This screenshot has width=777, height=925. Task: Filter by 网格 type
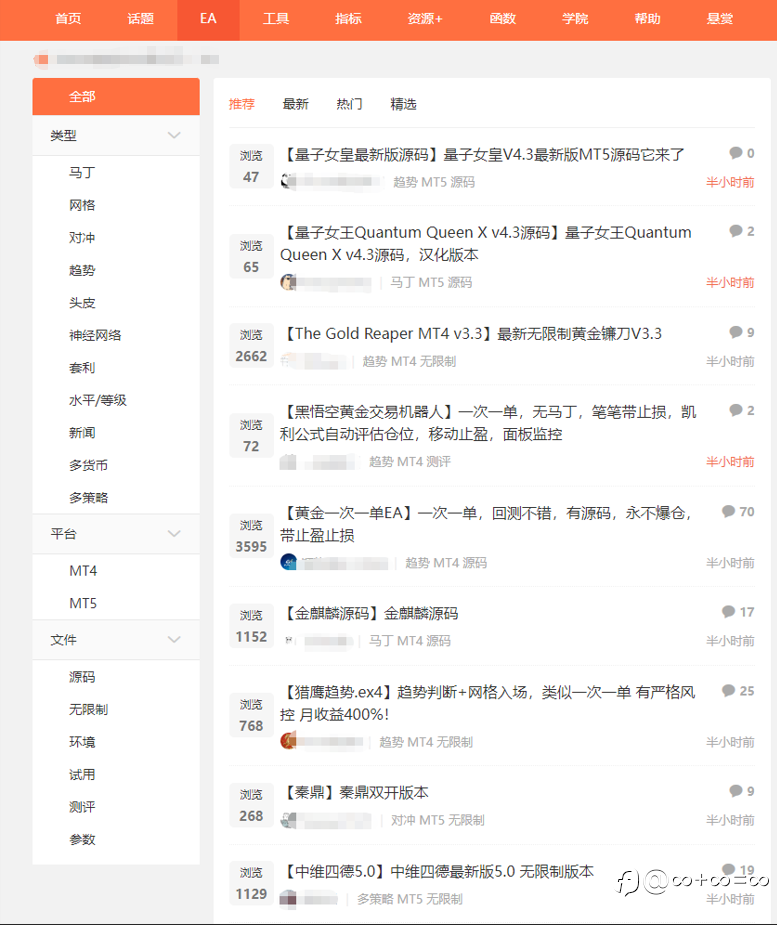pyautogui.click(x=82, y=205)
